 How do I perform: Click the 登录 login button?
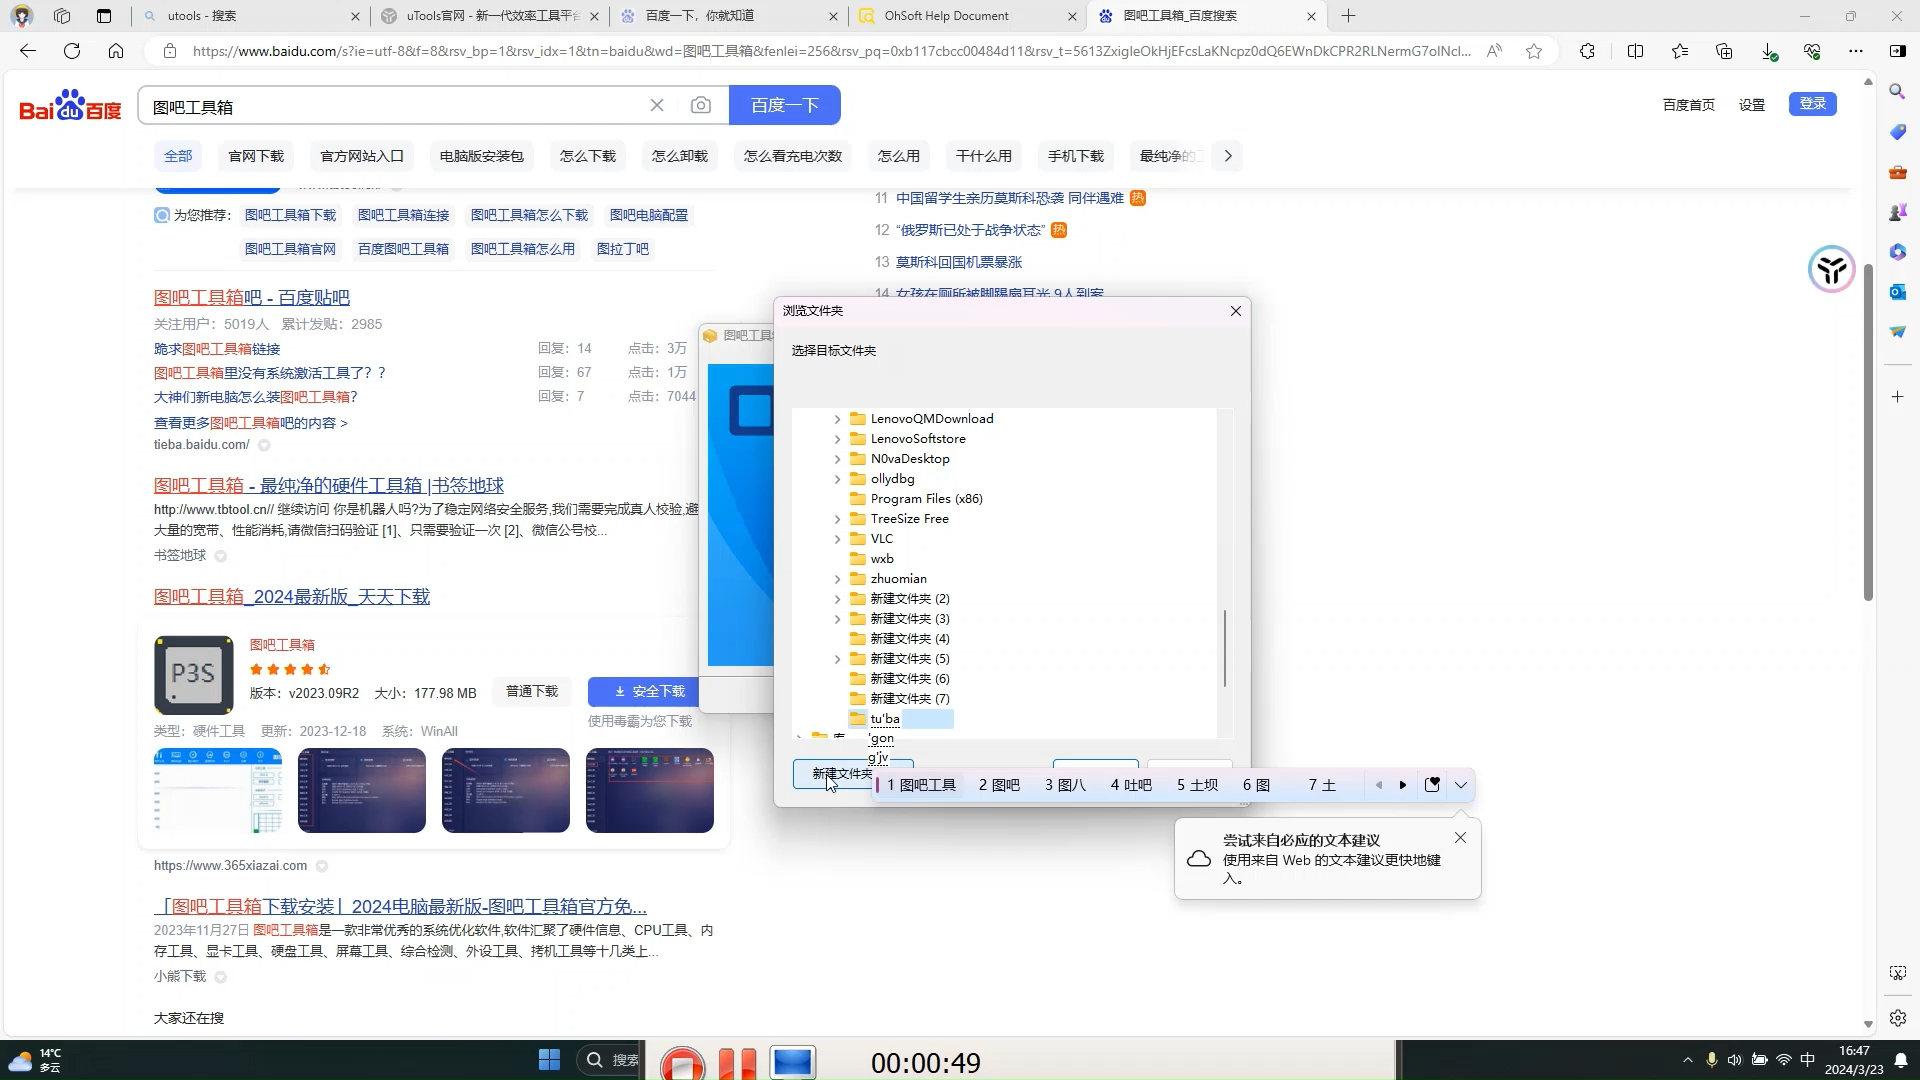1813,104
